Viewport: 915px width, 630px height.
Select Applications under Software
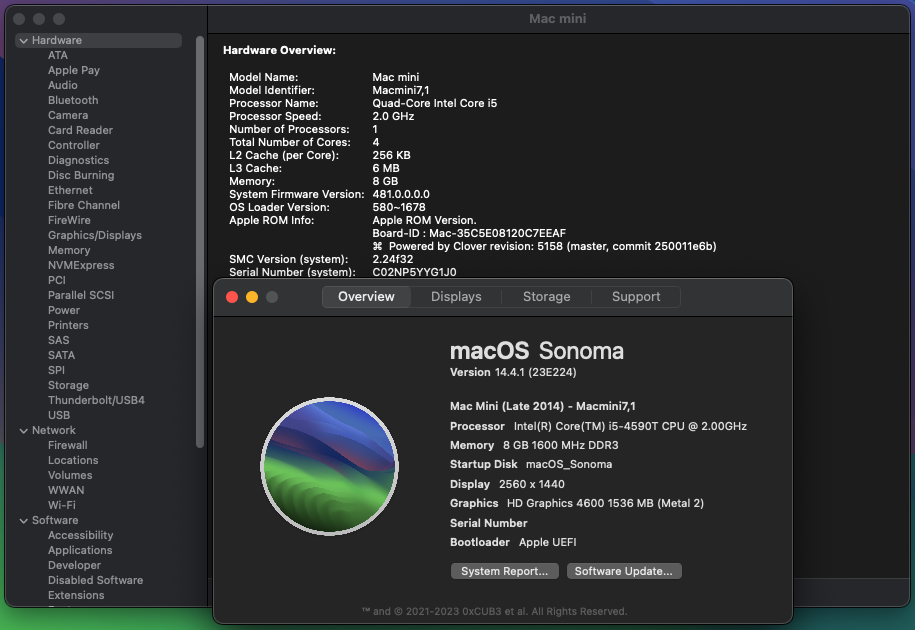point(80,550)
